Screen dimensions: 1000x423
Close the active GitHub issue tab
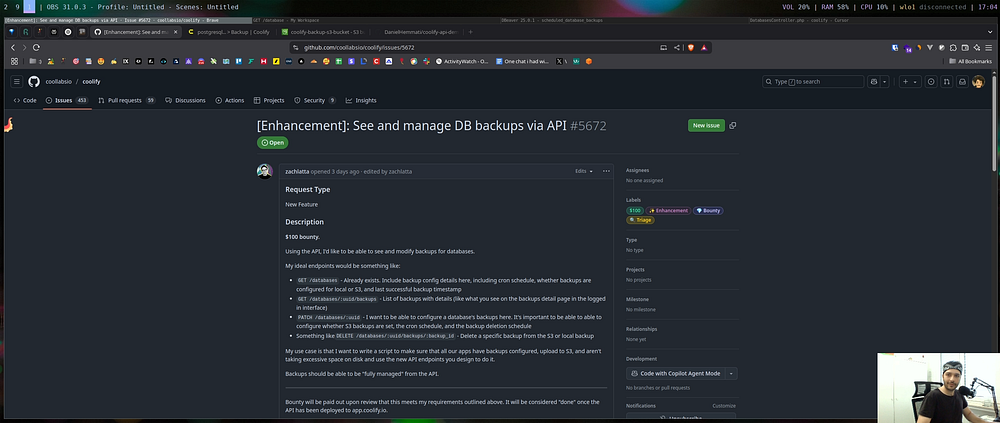(x=175, y=32)
